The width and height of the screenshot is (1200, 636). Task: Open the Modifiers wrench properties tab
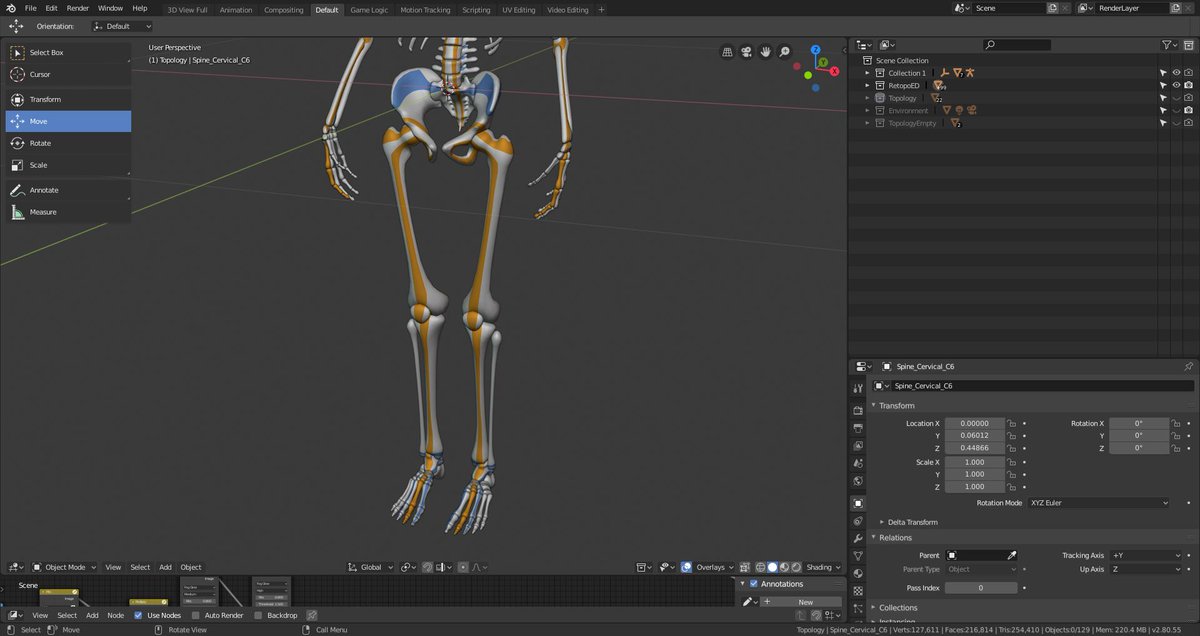click(x=858, y=538)
